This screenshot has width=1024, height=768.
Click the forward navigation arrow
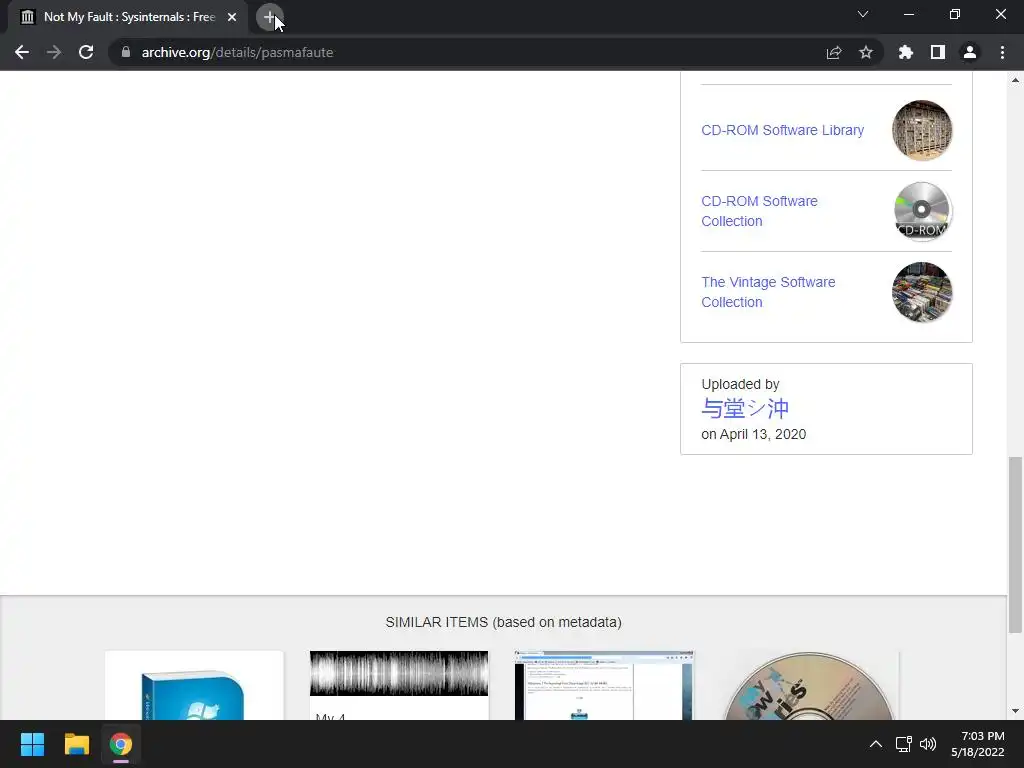[54, 52]
